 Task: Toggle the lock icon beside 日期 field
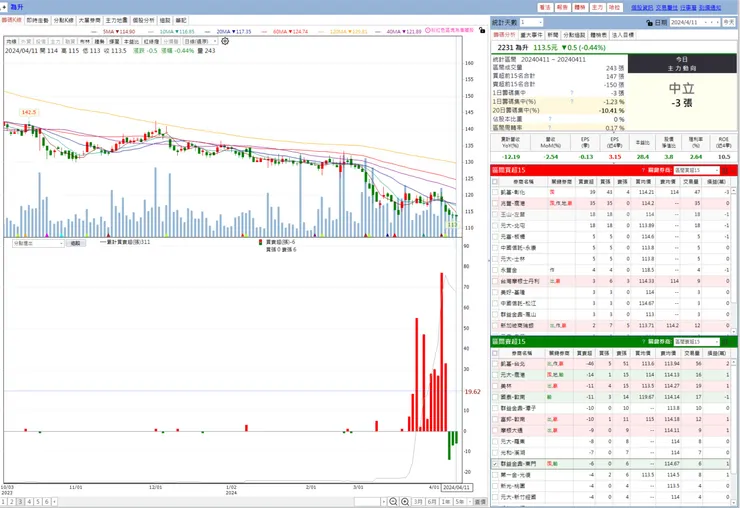click(x=649, y=23)
